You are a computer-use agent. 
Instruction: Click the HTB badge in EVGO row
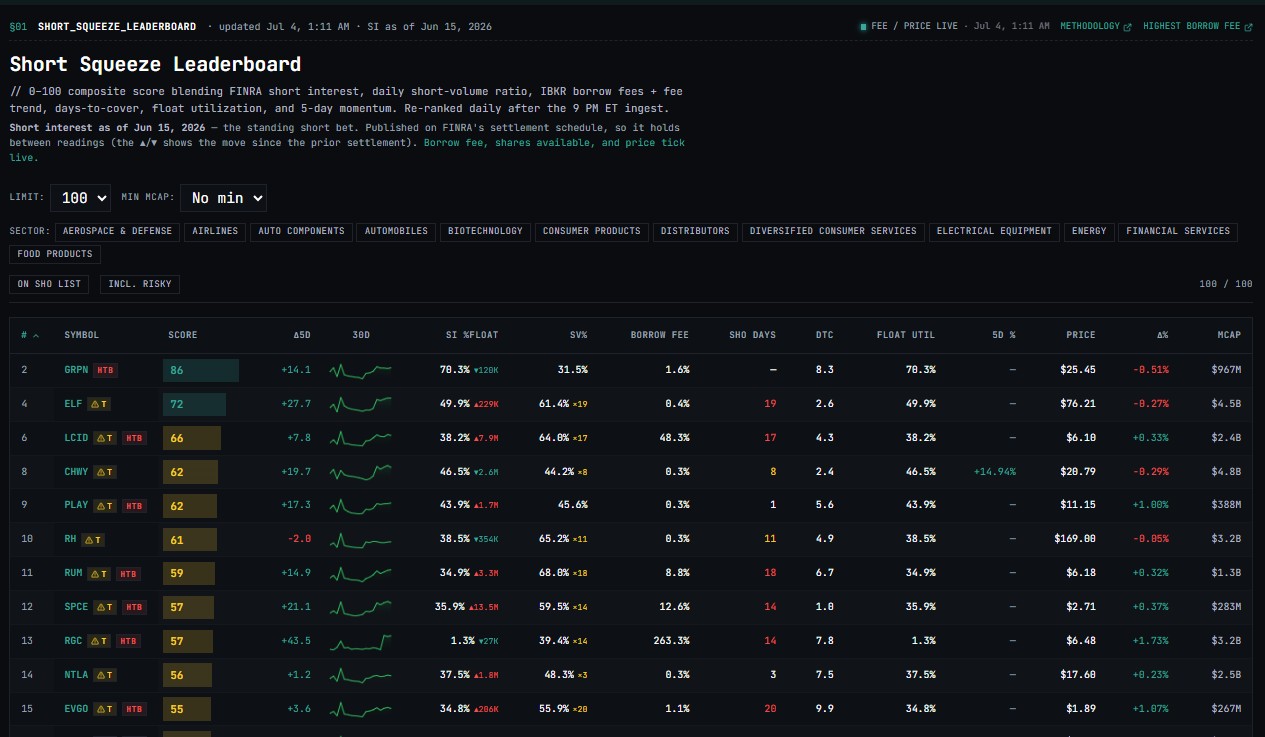click(134, 710)
